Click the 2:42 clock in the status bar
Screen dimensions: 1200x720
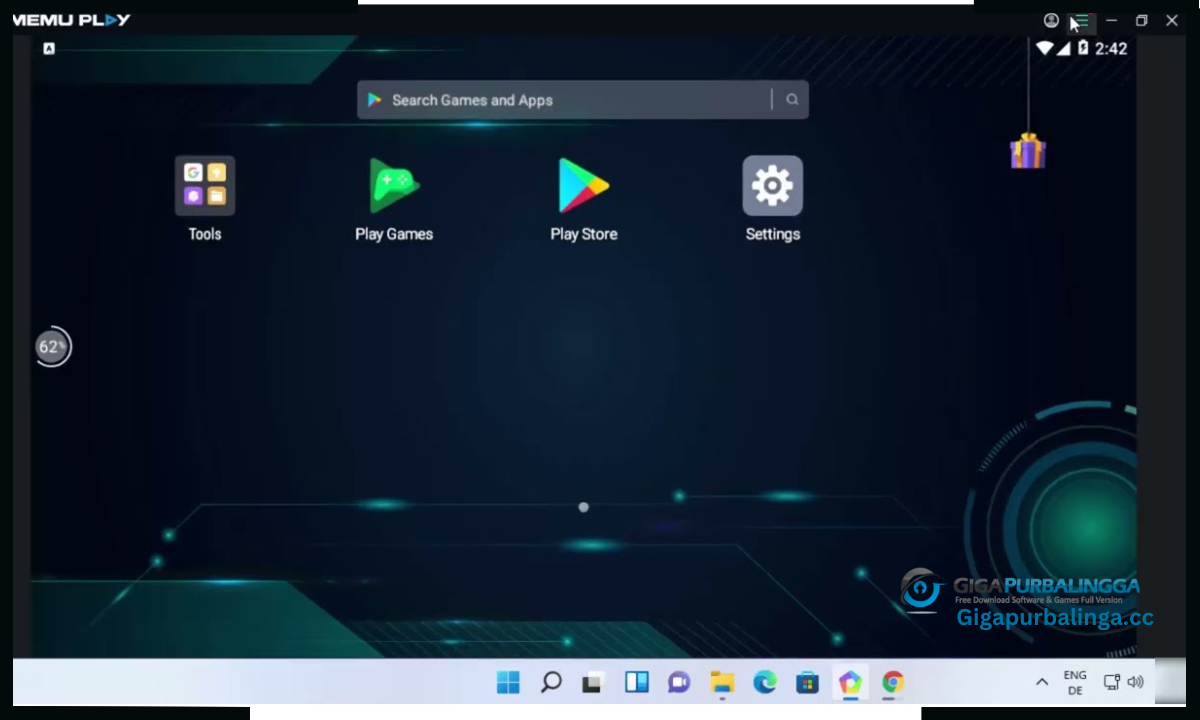(x=1111, y=49)
